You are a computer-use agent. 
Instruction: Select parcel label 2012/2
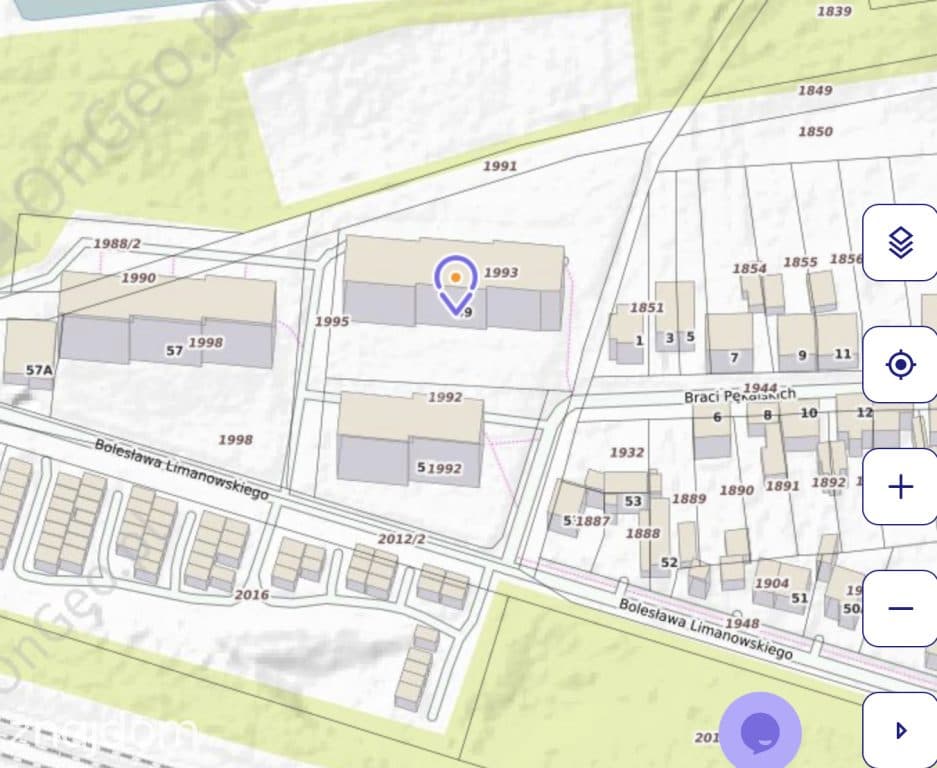point(402,539)
